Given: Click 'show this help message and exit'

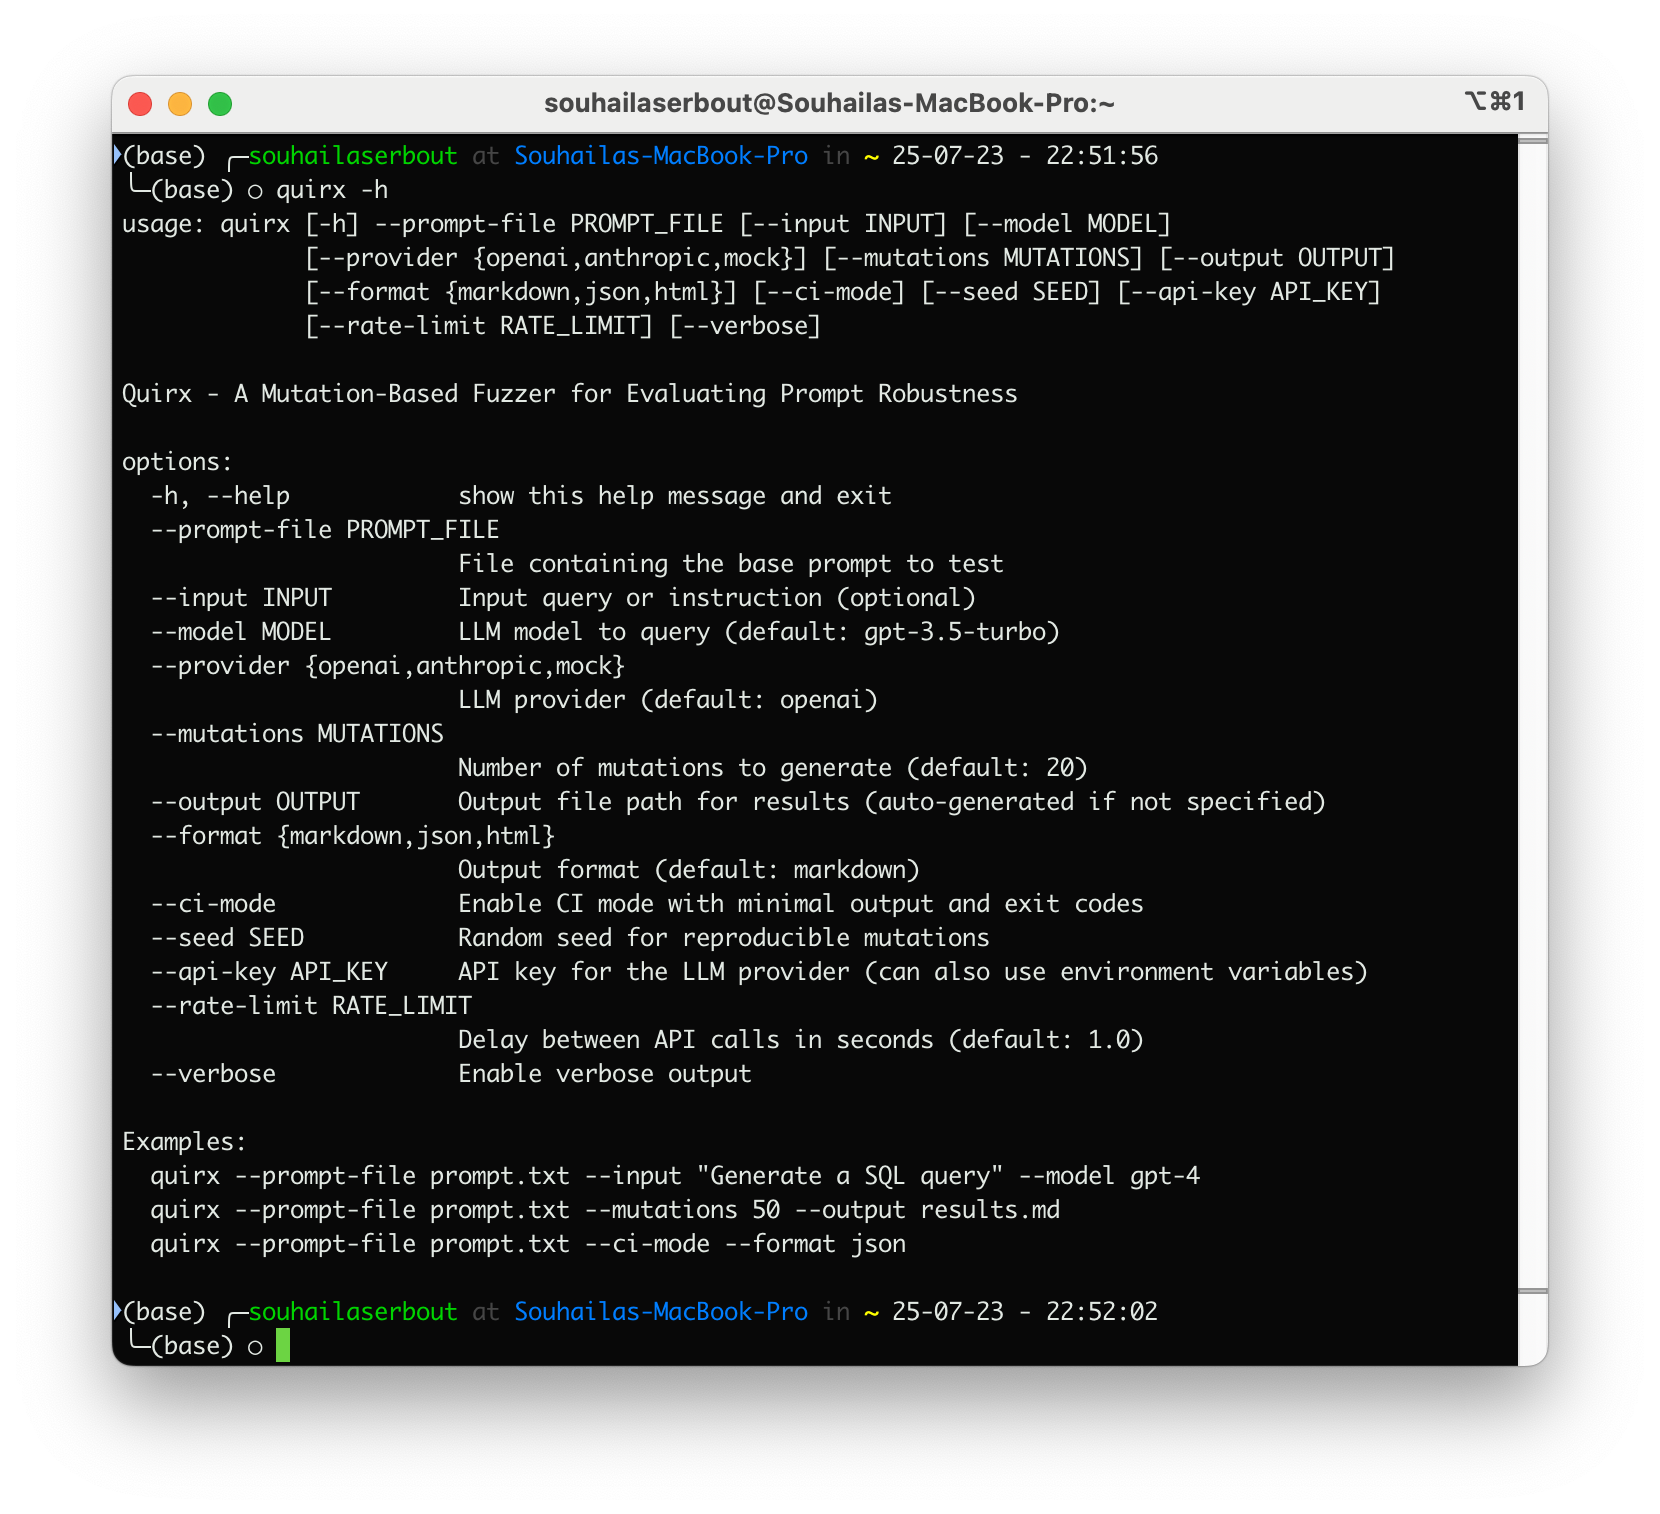Looking at the screenshot, I should [x=675, y=496].
